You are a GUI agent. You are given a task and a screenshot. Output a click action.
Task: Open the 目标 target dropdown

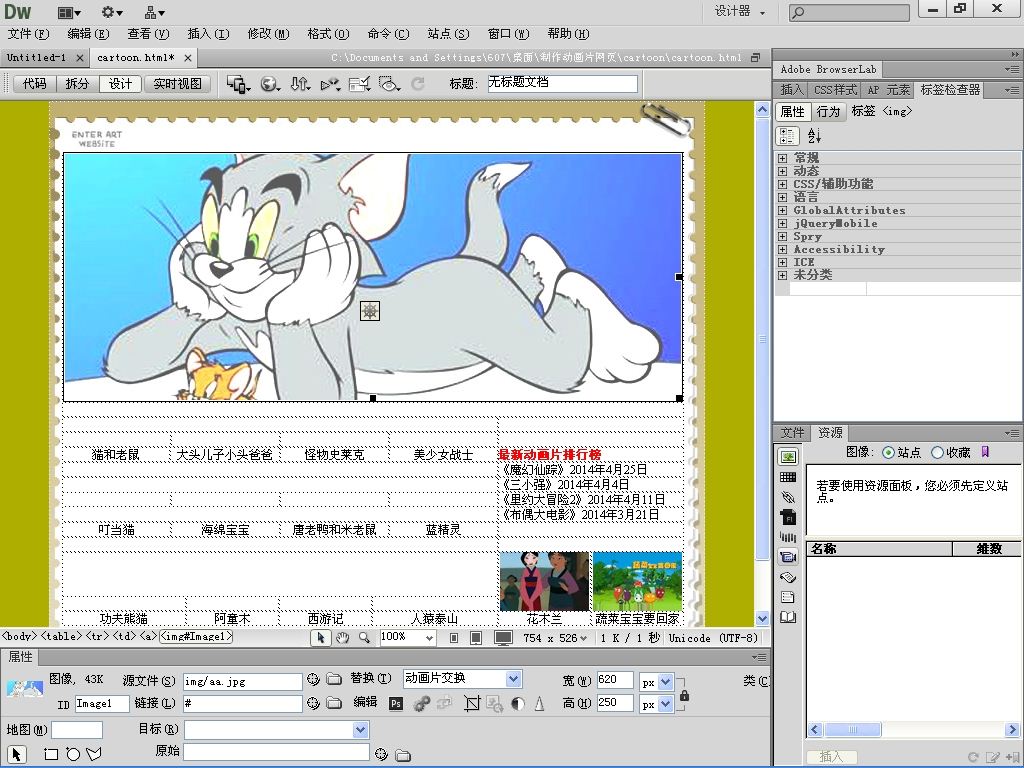coord(360,729)
